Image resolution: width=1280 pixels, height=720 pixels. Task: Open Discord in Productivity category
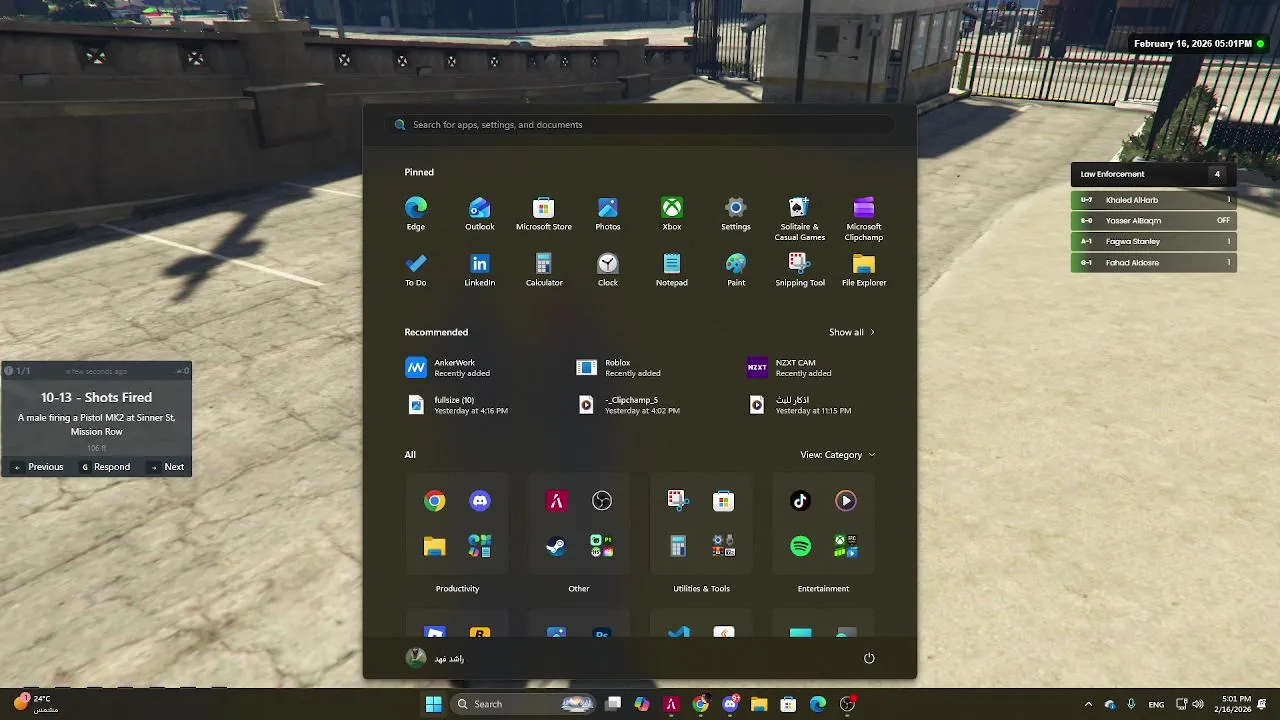click(480, 501)
